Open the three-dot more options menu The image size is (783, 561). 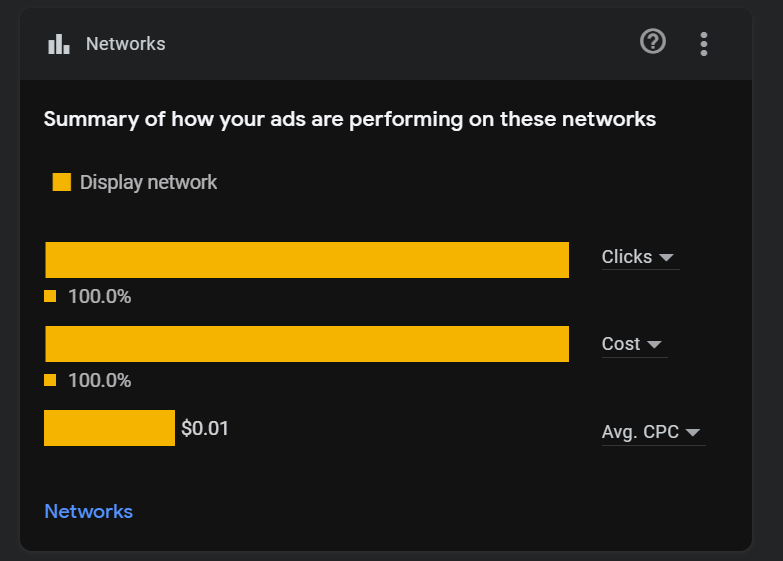pyautogui.click(x=704, y=44)
